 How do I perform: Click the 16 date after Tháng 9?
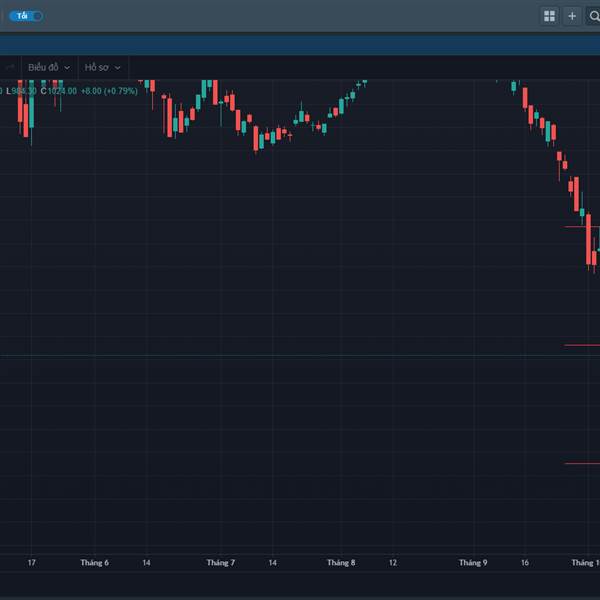point(524,563)
